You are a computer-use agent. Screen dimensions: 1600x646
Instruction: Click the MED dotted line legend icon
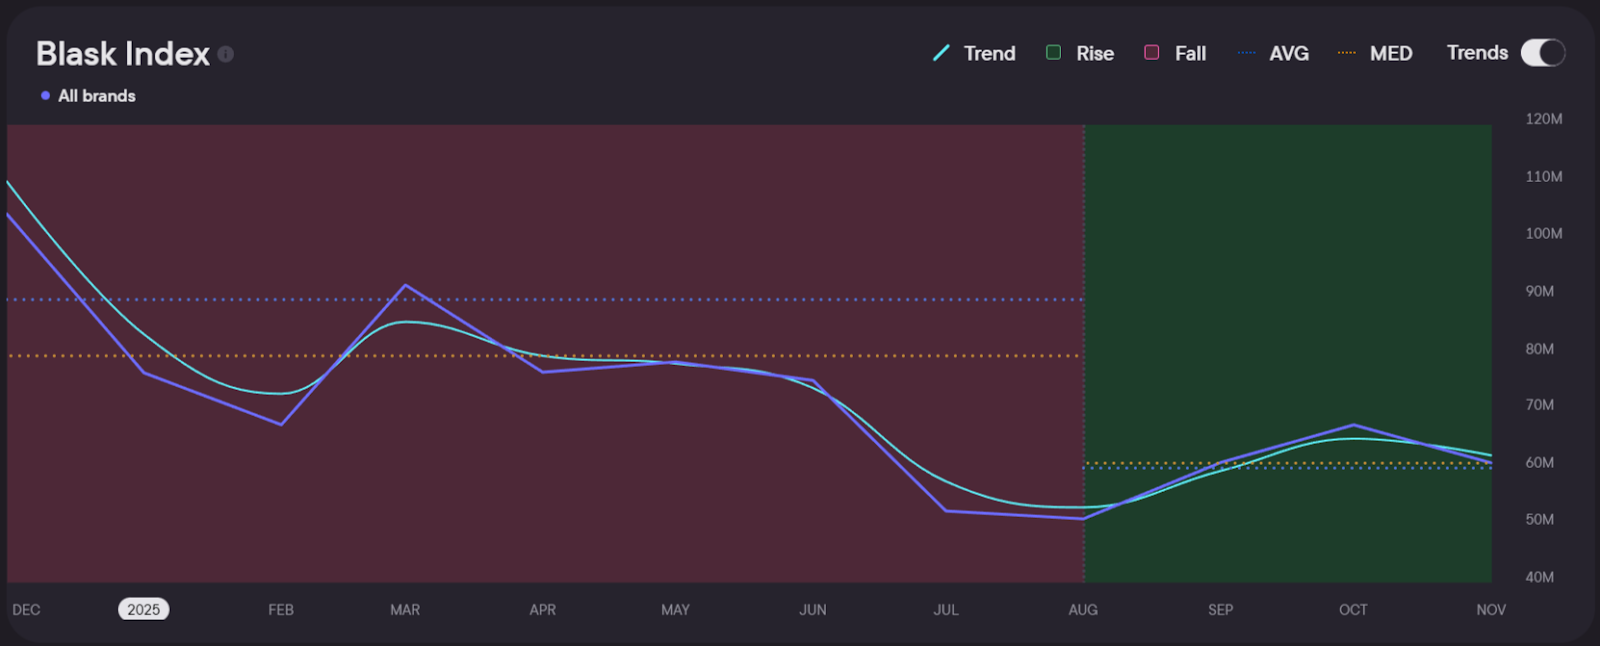tap(1347, 53)
